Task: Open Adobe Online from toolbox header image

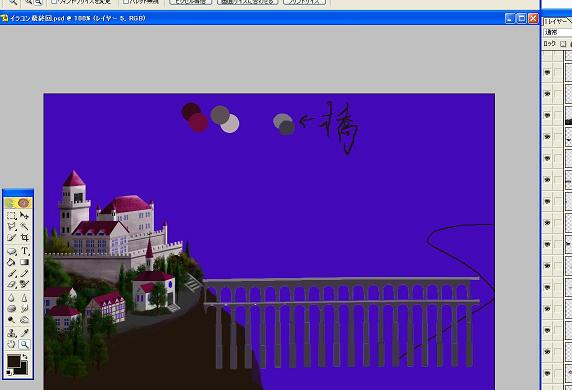Action: (x=18, y=203)
